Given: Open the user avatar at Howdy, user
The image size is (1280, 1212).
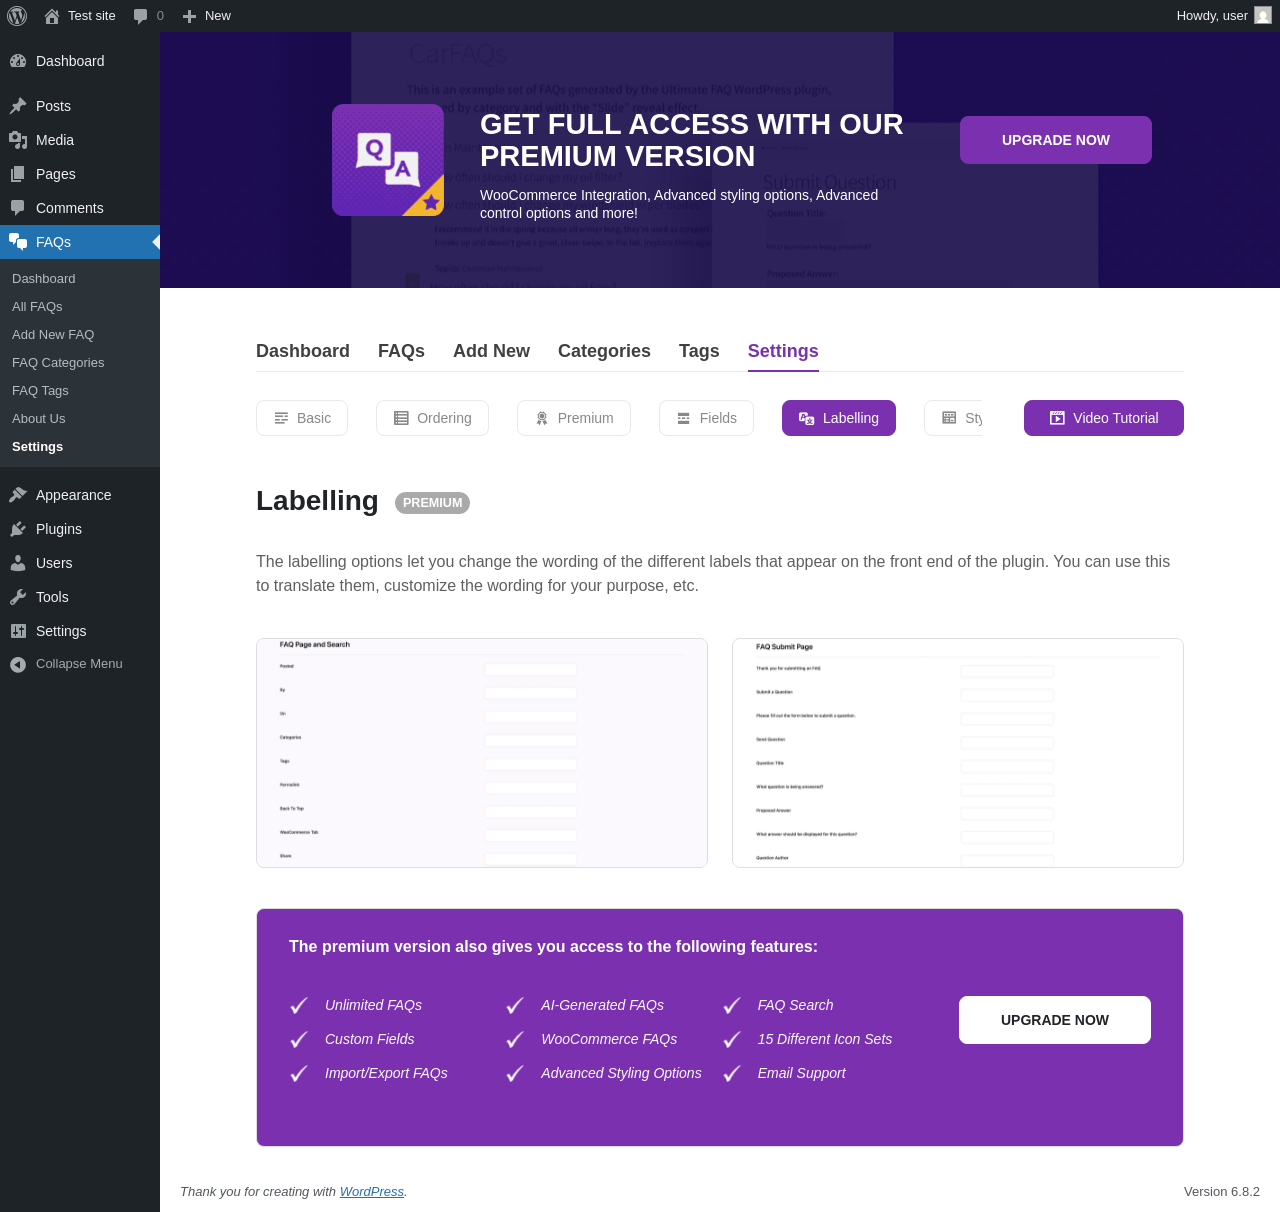Looking at the screenshot, I should point(1263,16).
